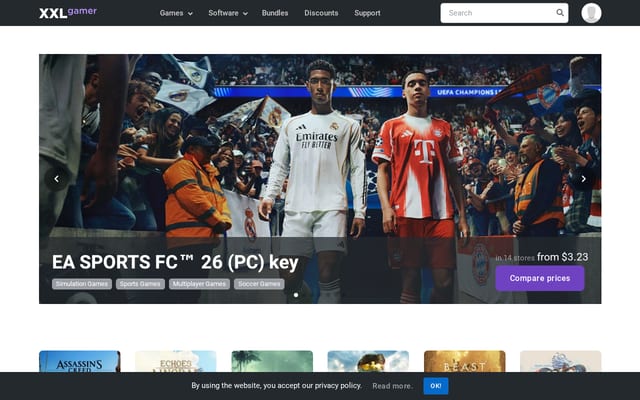Click the 'from $3.23' price text
This screenshot has height=400, width=640.
[x=562, y=257]
